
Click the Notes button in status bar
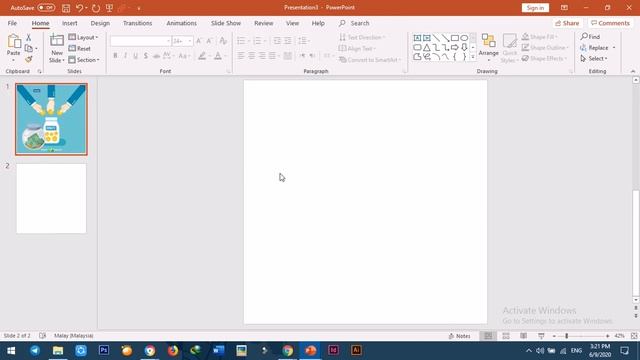[460, 336]
